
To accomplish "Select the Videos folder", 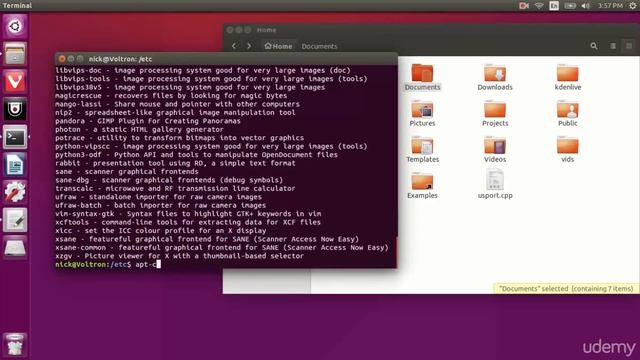I will coord(495,149).
